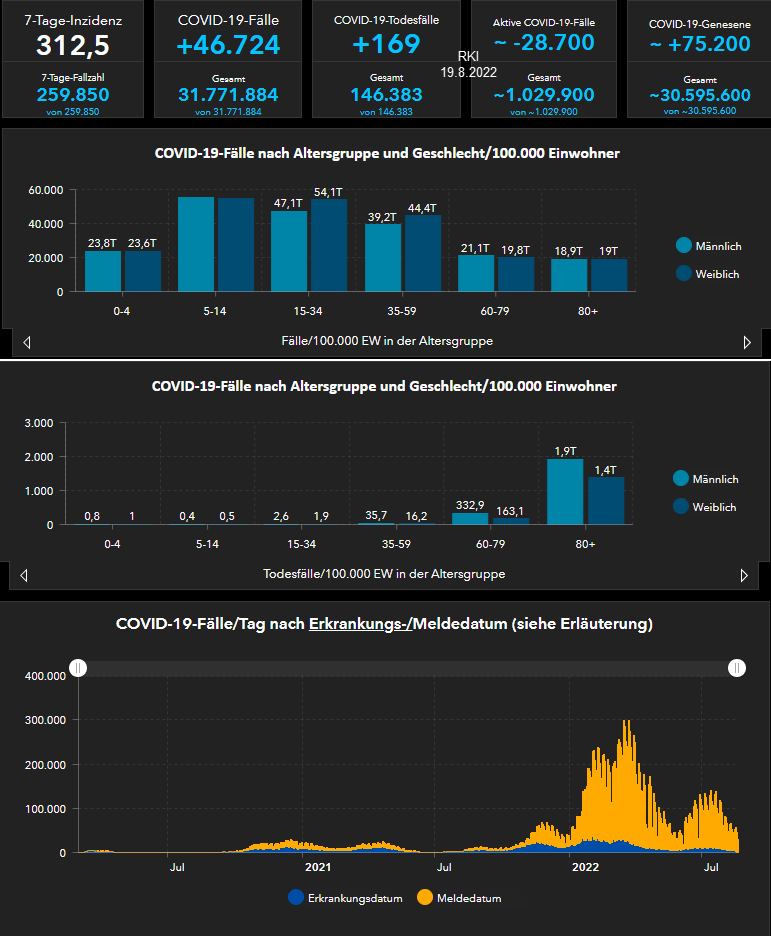Viewport: 771px width, 936px height.
Task: Click Weiblich legend circle in Todesfälle chart
Action: [682, 507]
